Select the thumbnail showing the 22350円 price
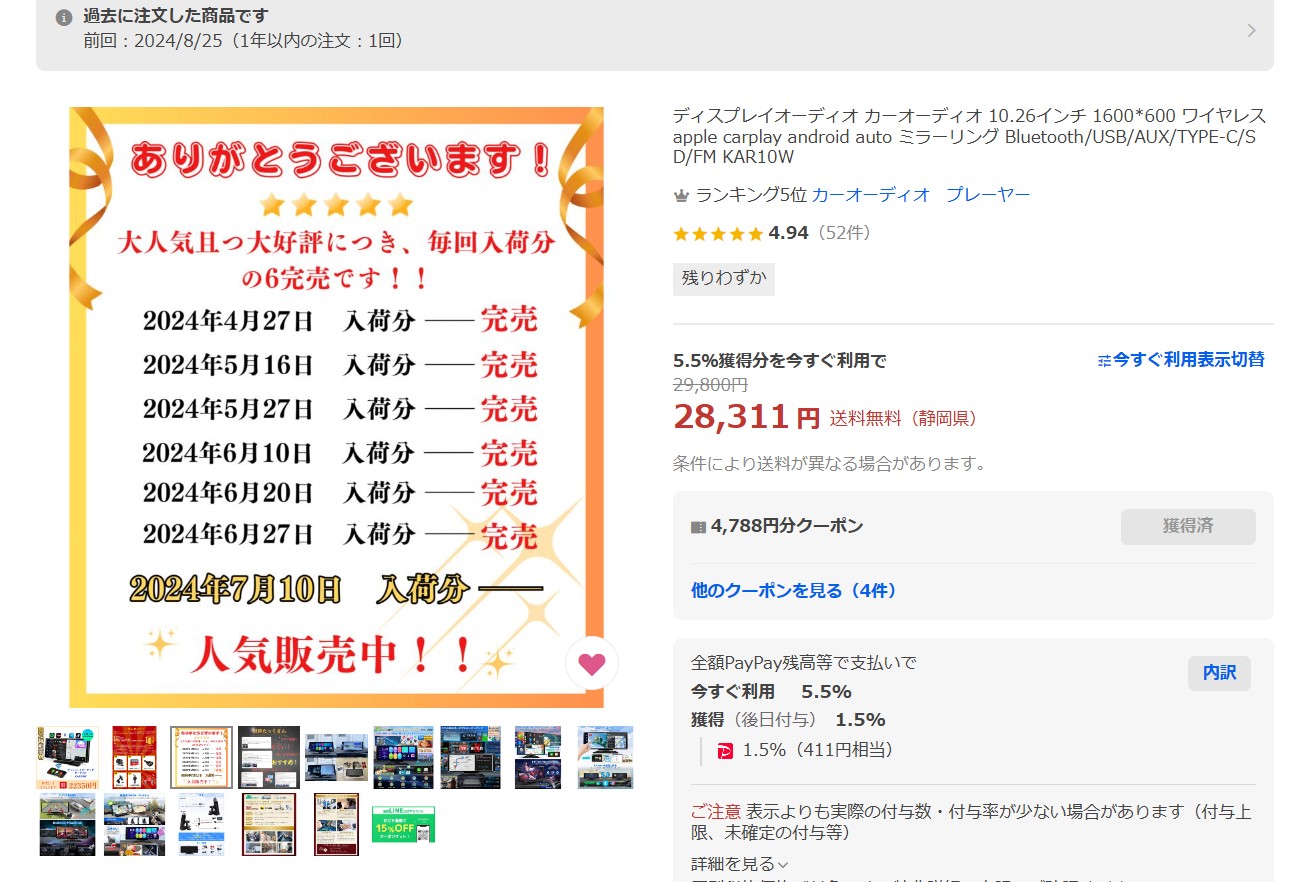This screenshot has height=882, width=1308. tap(67, 757)
